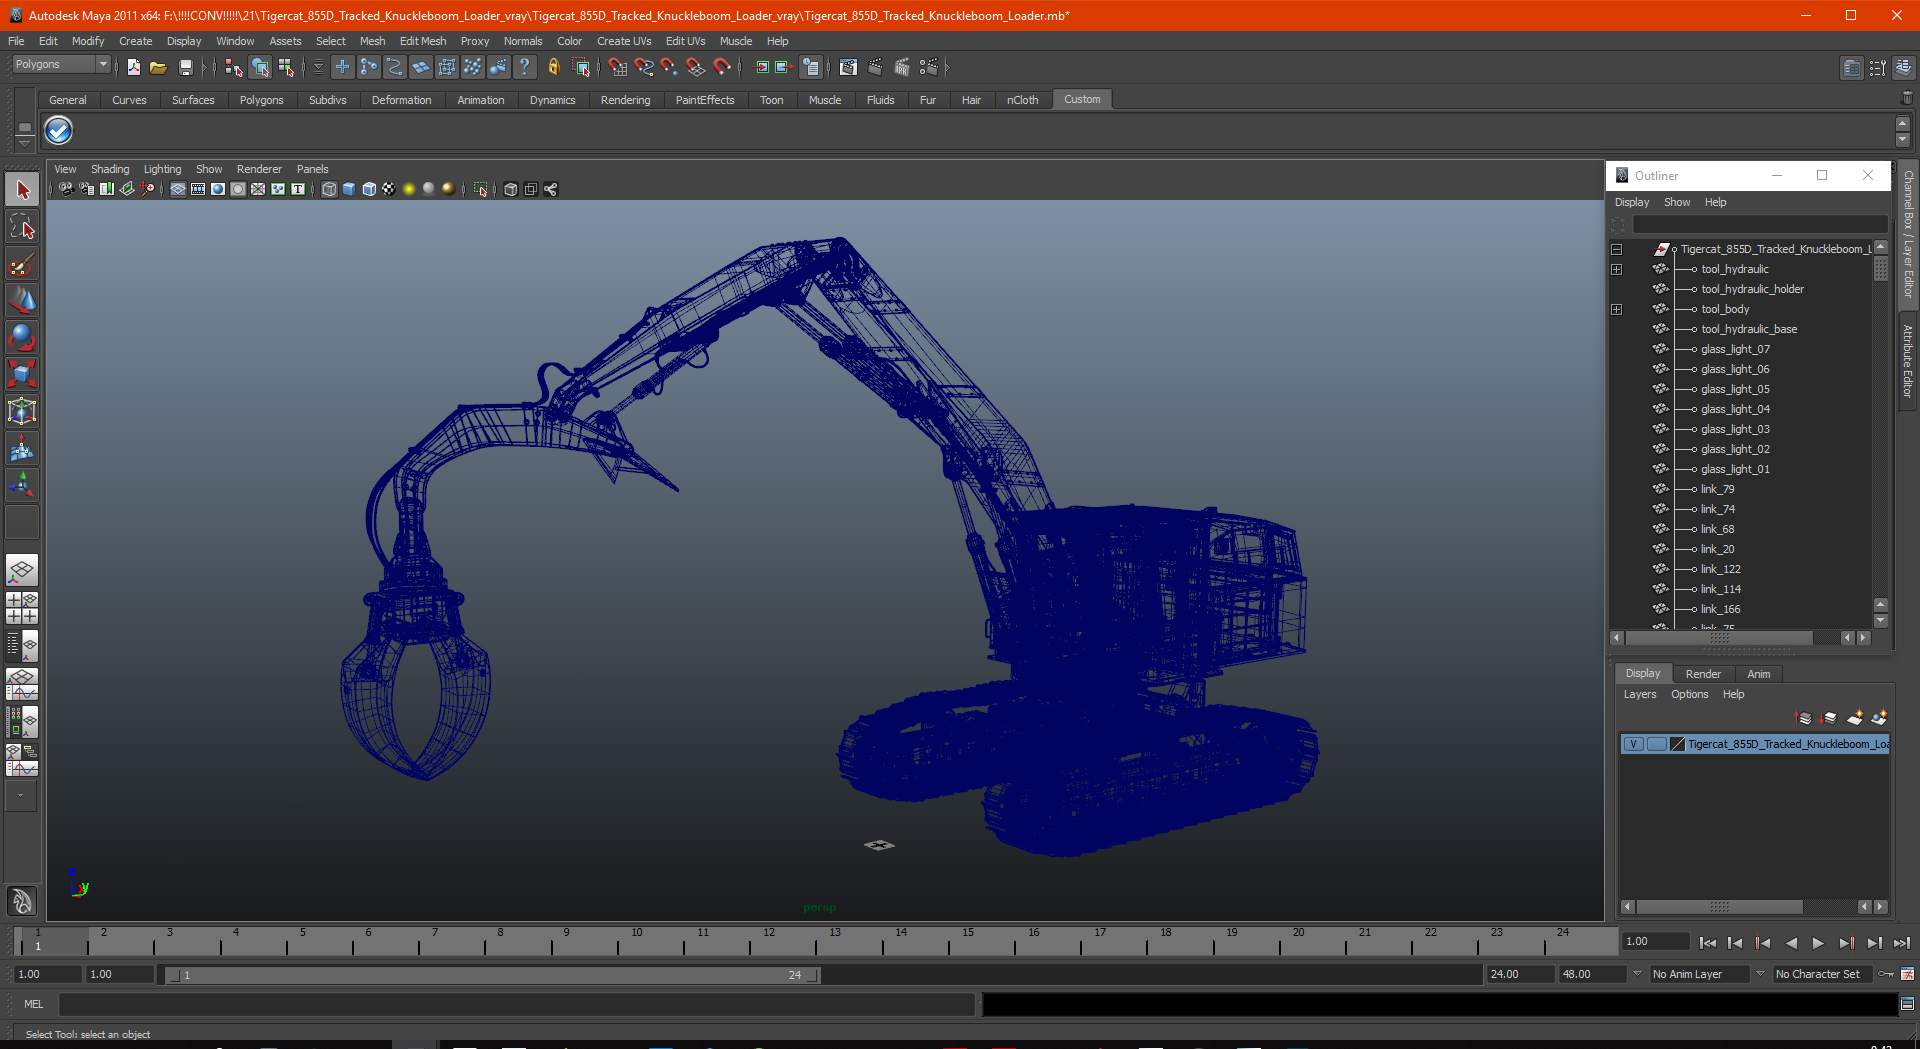
Task: Create a new empty layer icon
Action: (1855, 718)
